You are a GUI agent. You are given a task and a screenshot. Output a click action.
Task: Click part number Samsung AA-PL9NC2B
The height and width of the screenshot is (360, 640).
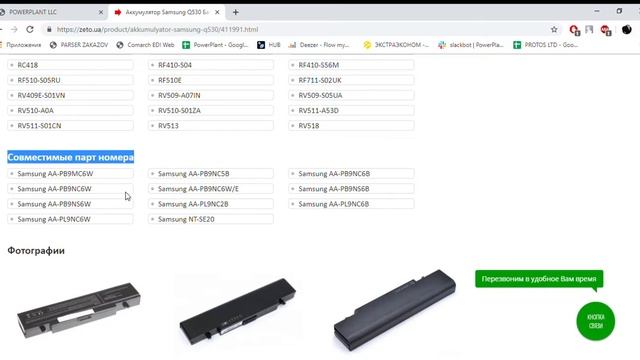coord(211,204)
